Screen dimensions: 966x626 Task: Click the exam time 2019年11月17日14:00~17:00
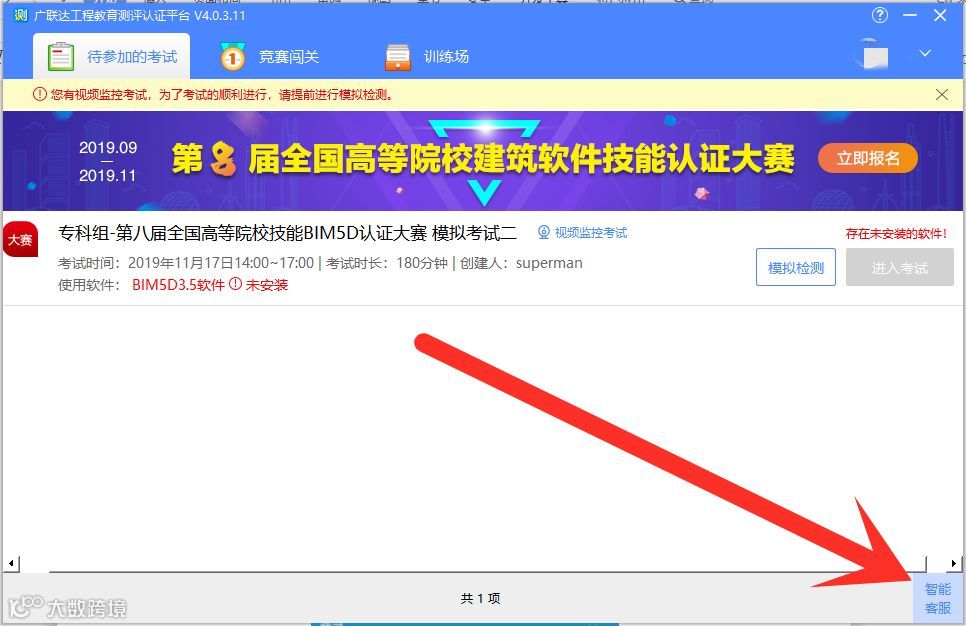[221, 263]
